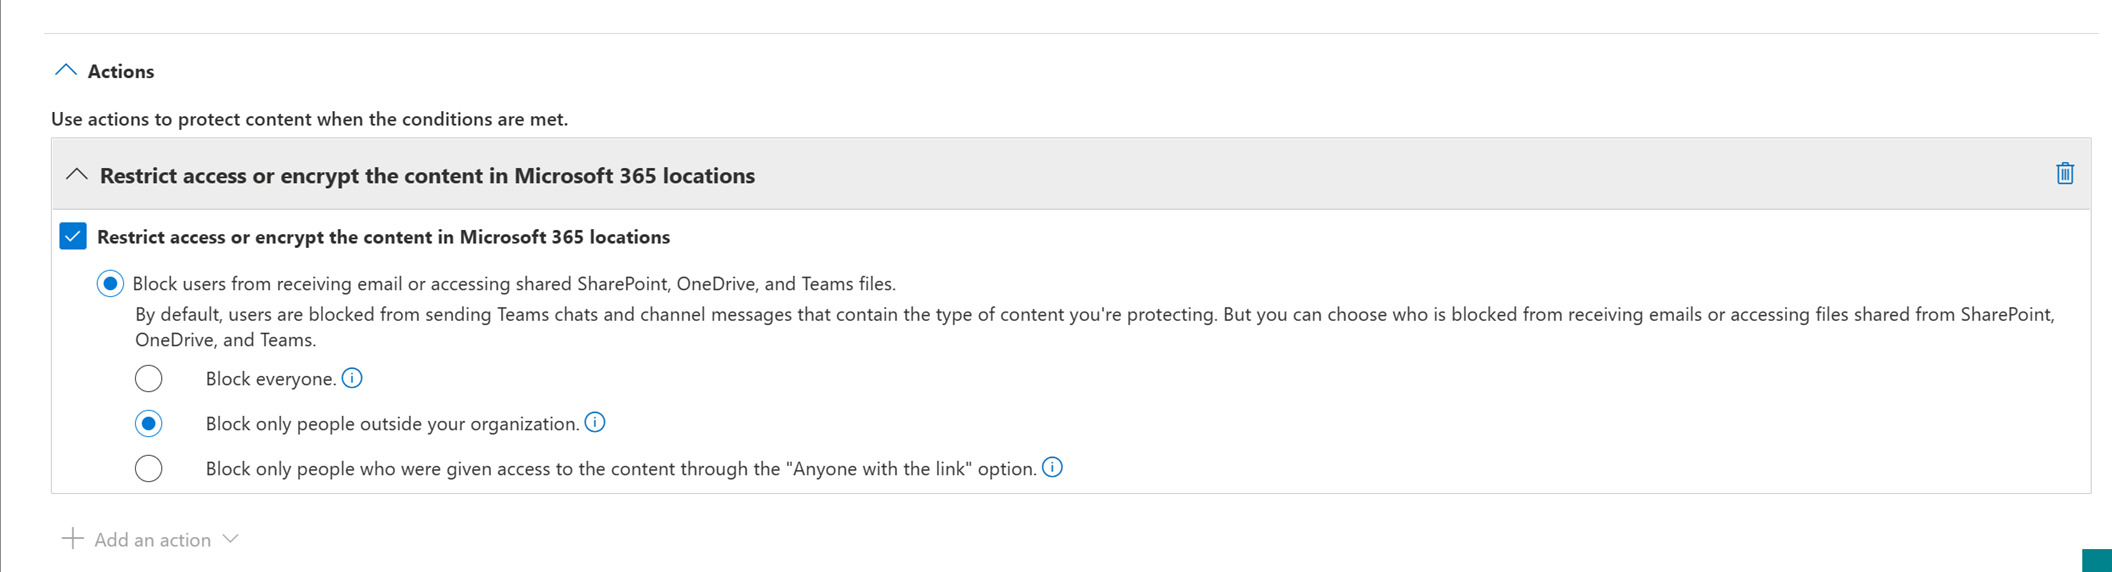
Task: Click the Block only people outside your organization label
Action: coord(392,424)
